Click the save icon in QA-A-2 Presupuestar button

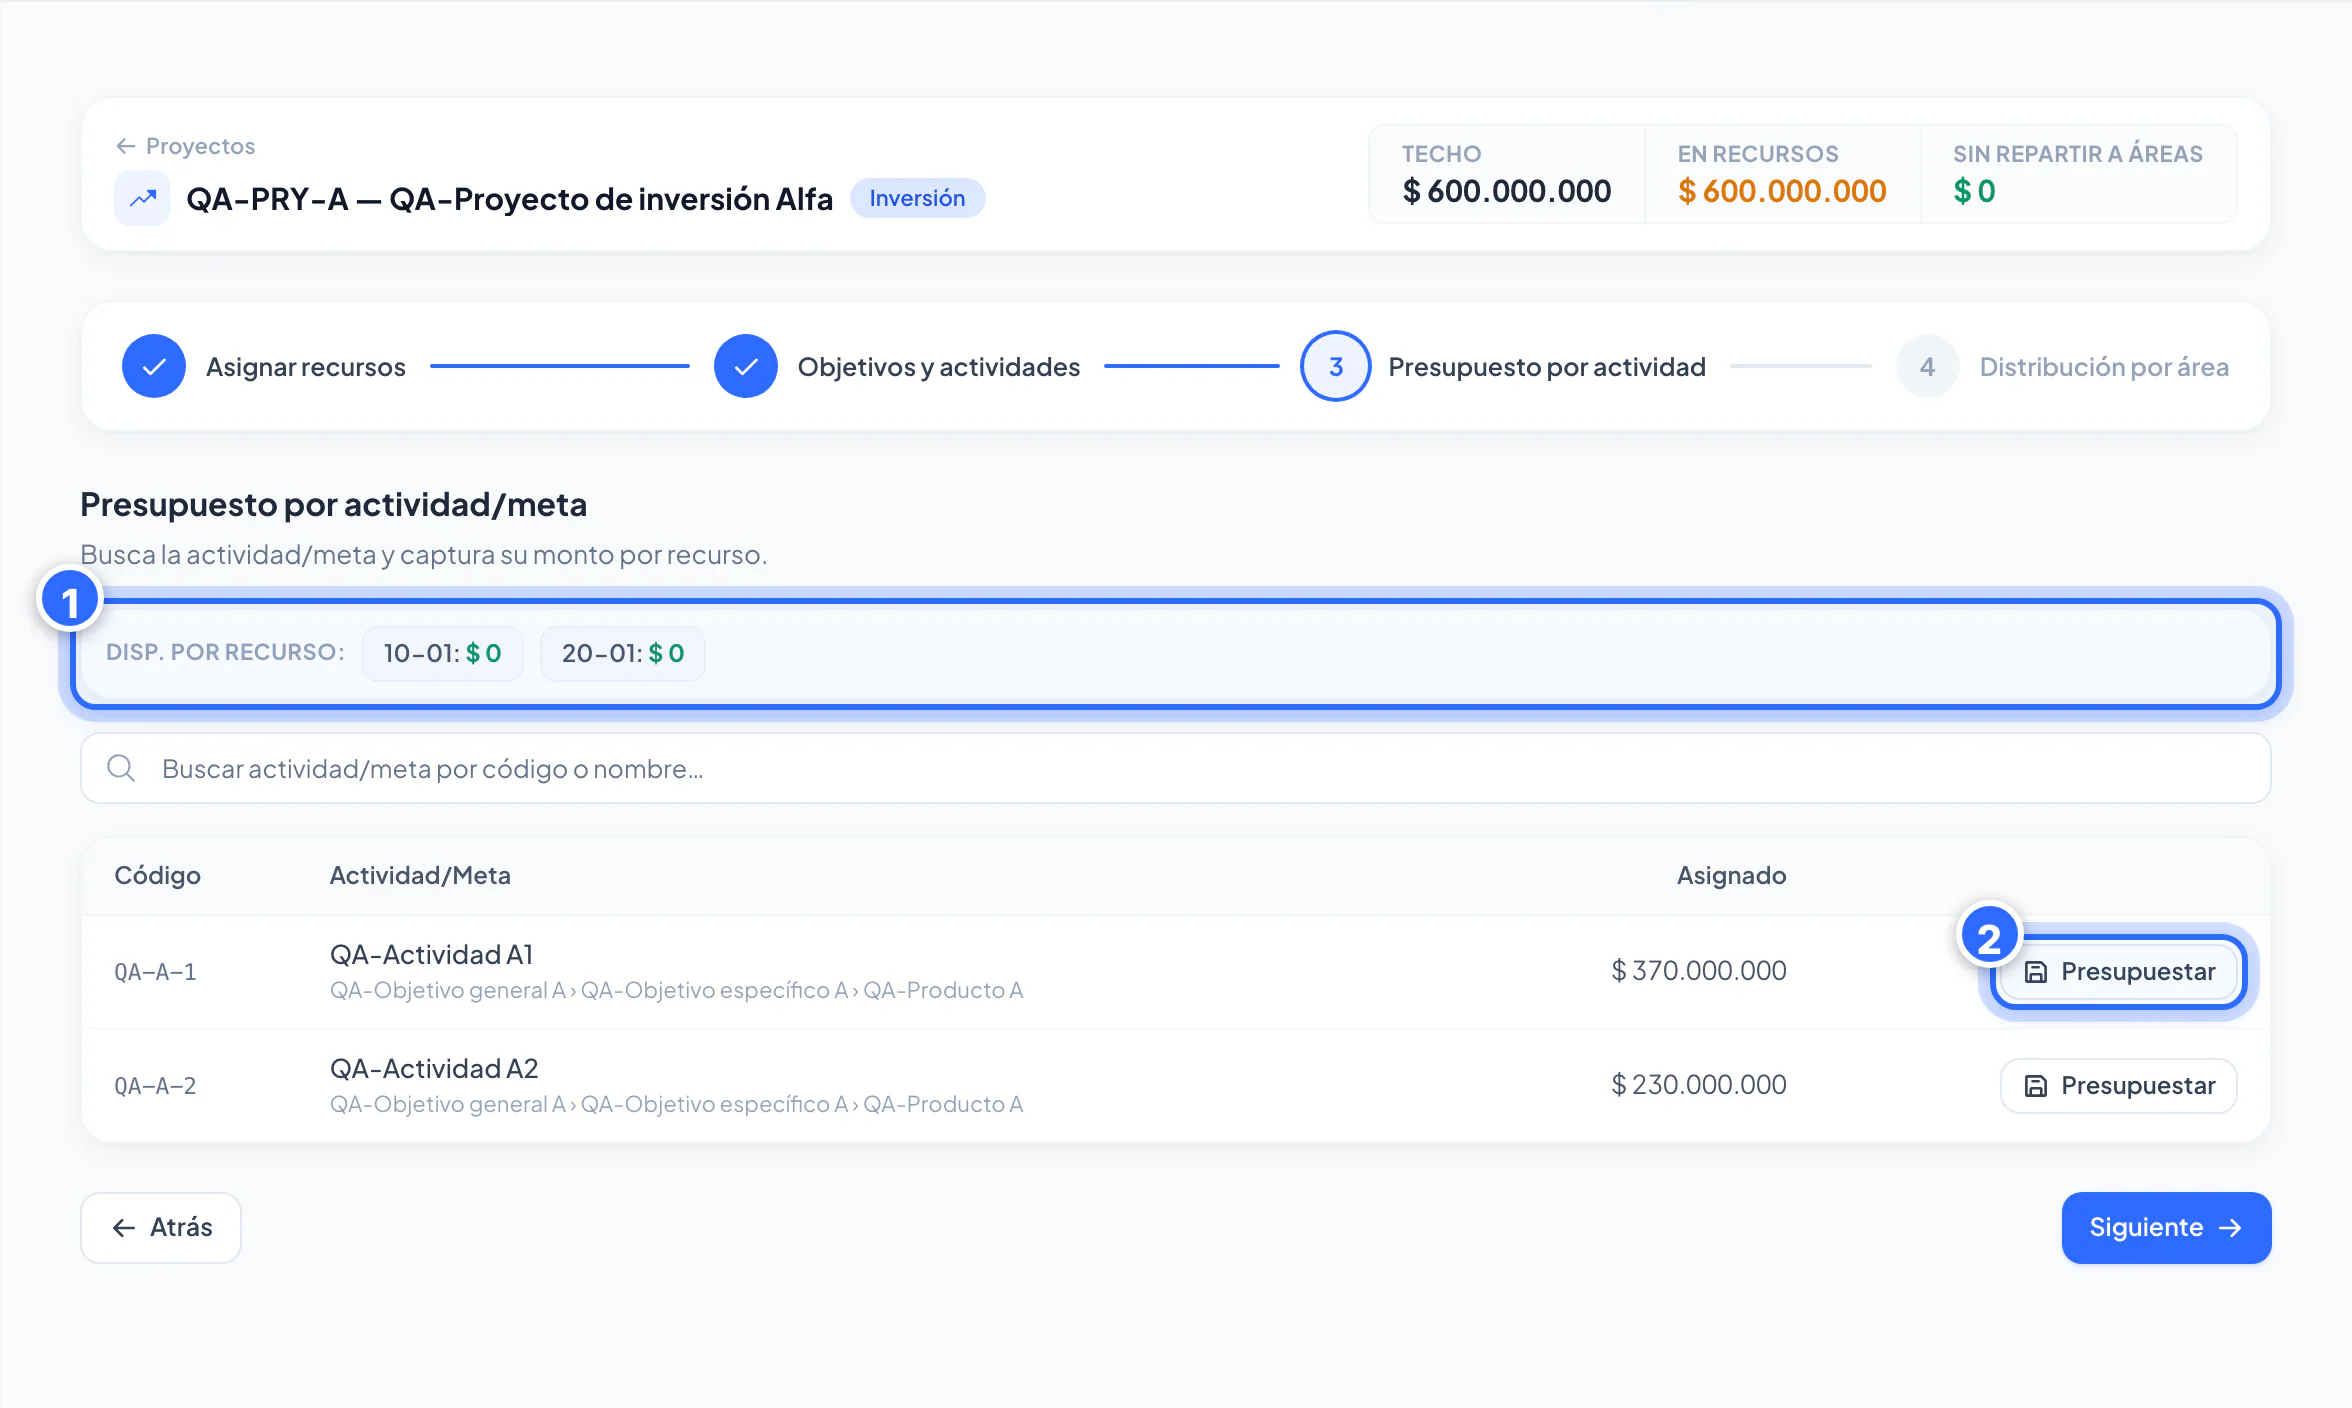tap(2035, 1086)
